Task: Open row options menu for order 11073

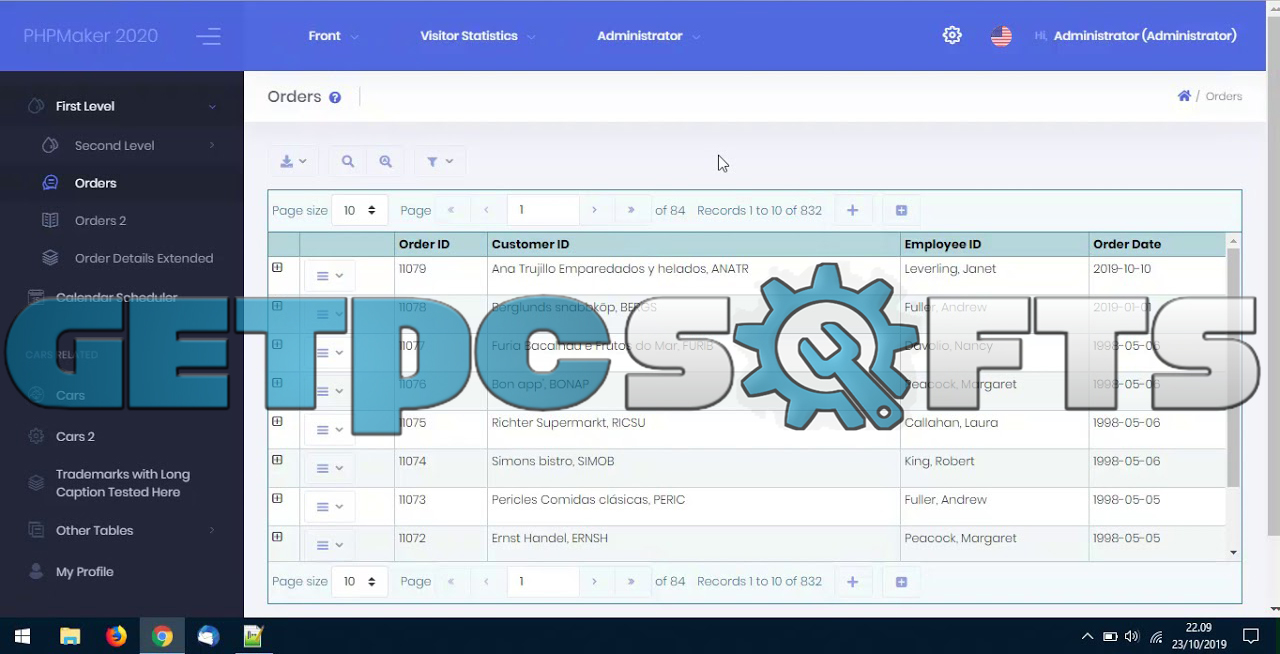Action: (329, 507)
